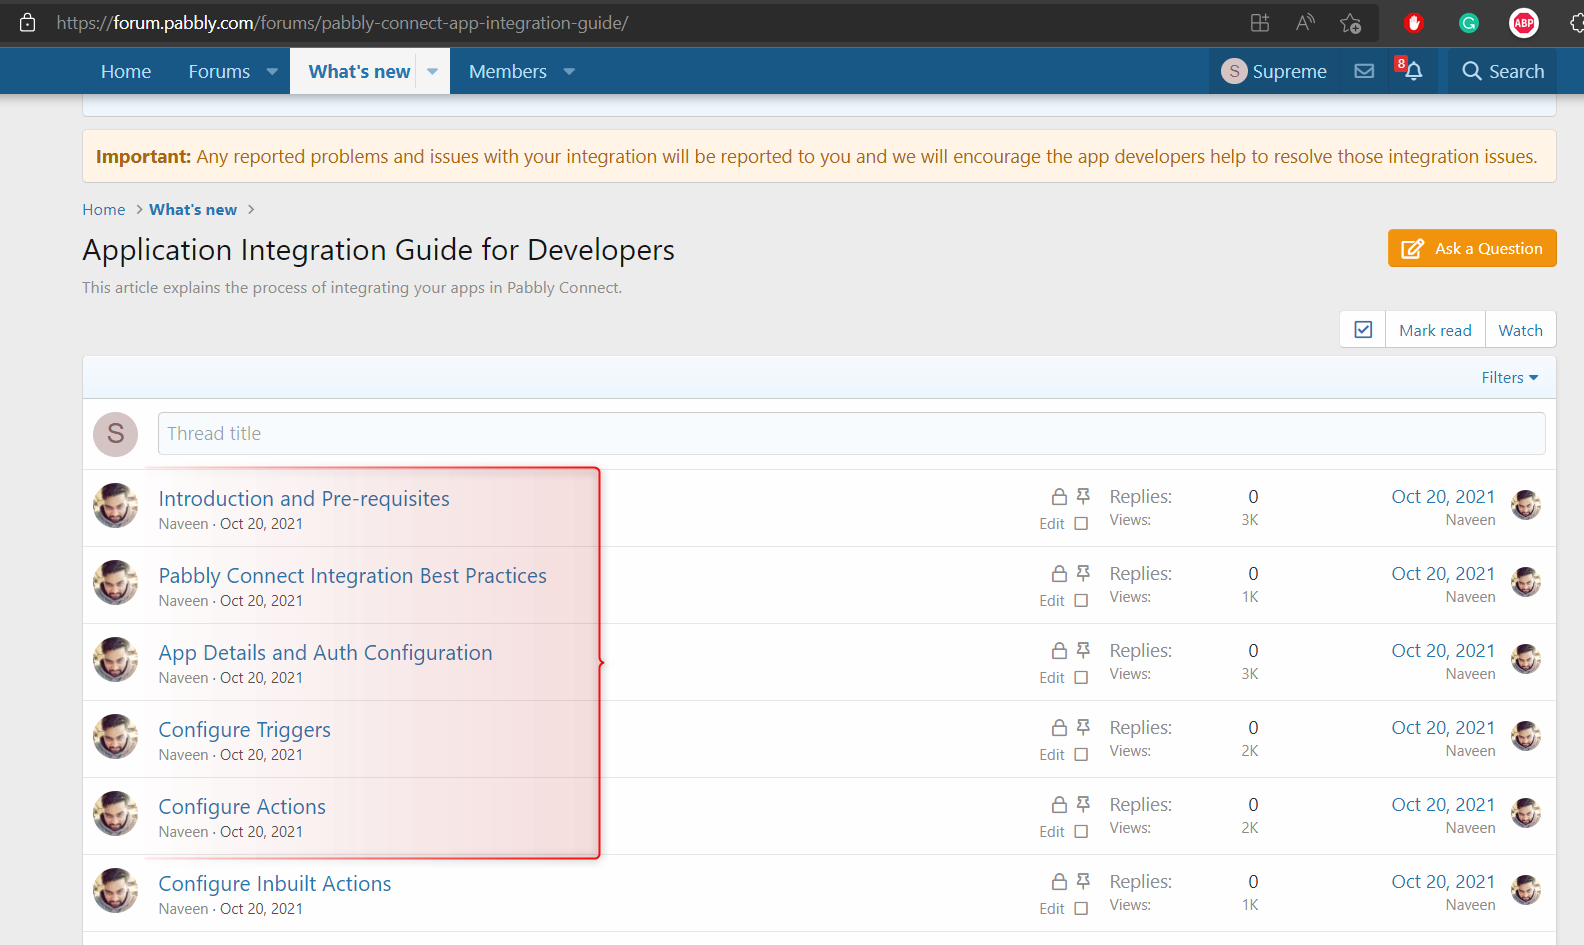This screenshot has width=1584, height=945.
Task: Click the browser Read Aloud icon
Action: coord(1305,22)
